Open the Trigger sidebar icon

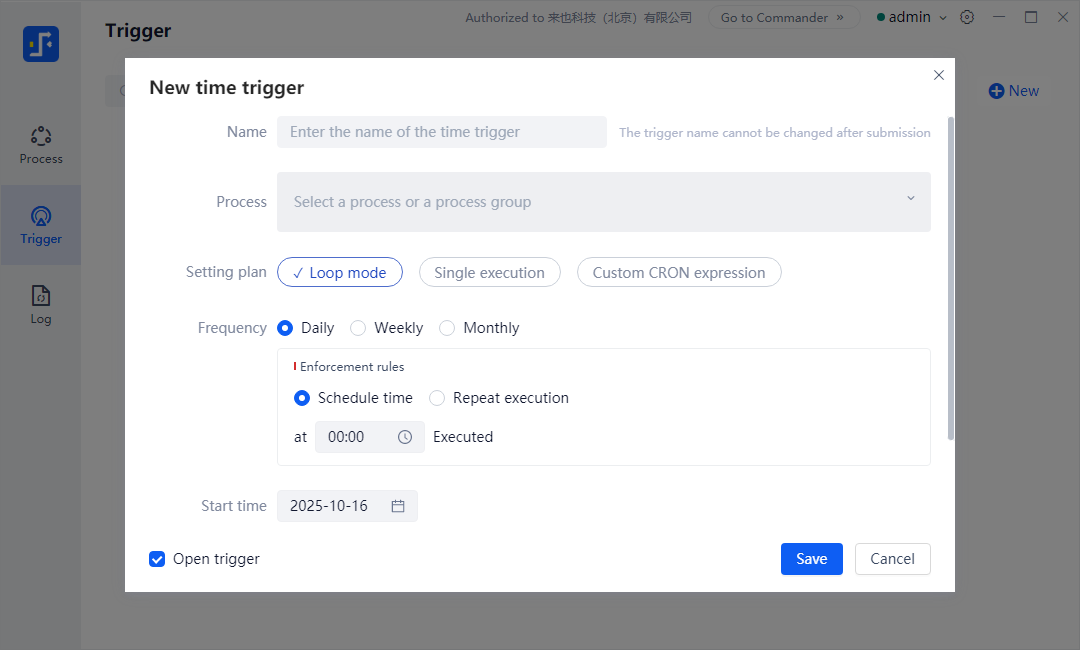pyautogui.click(x=41, y=216)
